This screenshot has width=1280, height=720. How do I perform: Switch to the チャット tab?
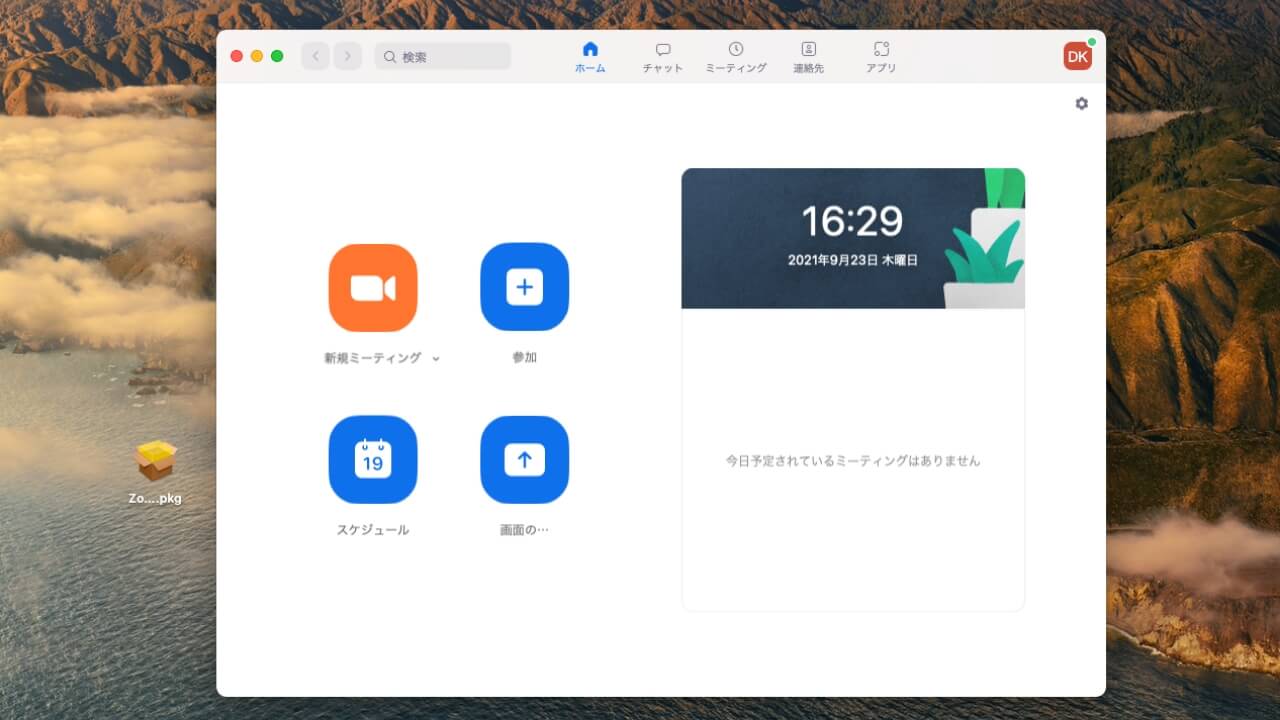coord(663,57)
